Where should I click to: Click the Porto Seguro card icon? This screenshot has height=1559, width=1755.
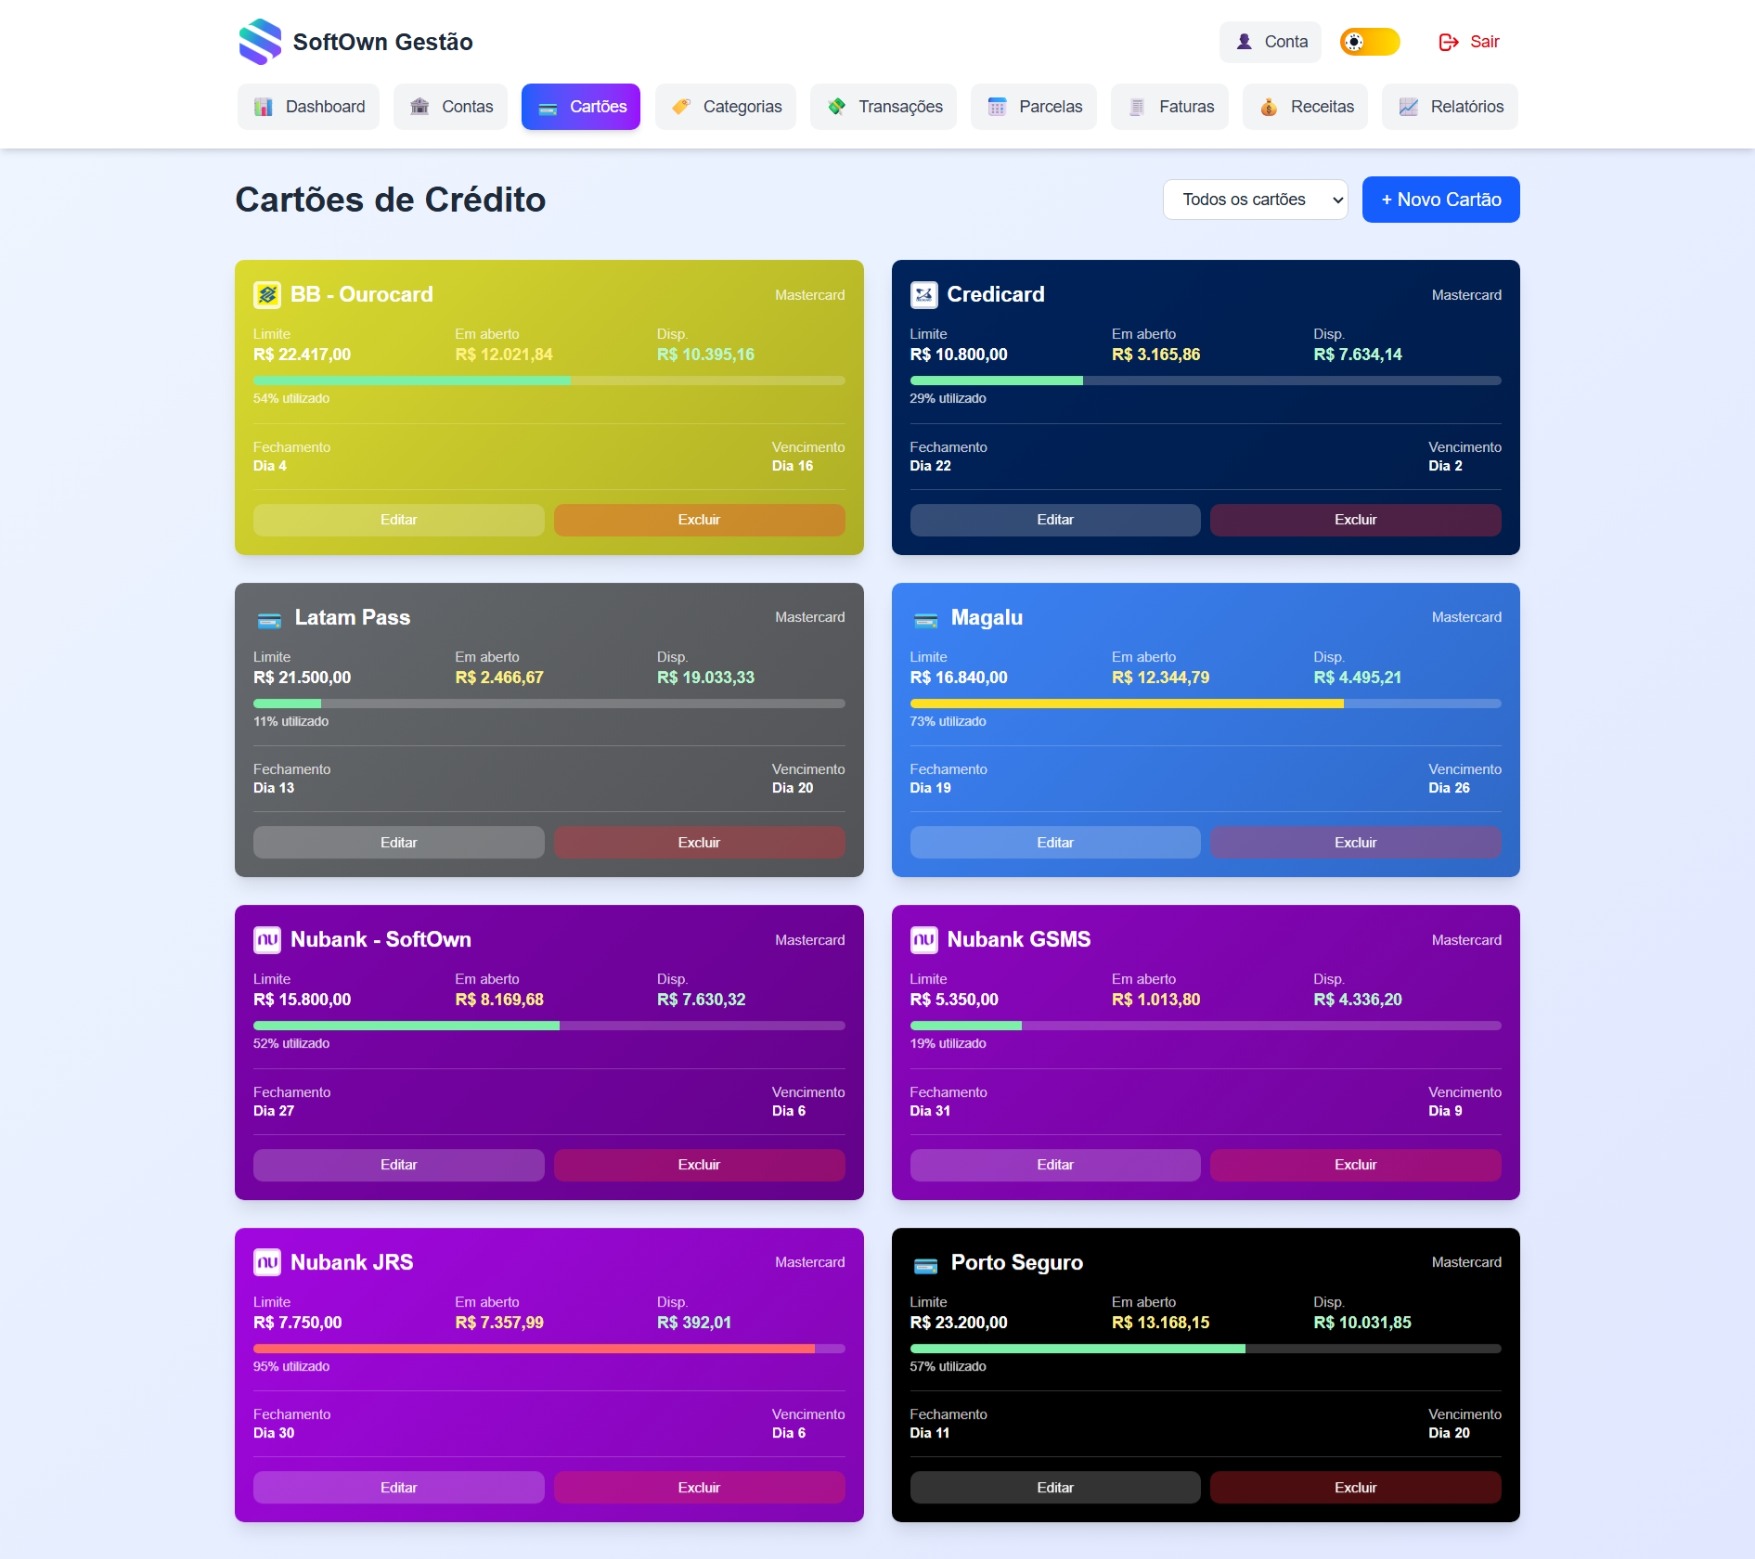point(925,1266)
